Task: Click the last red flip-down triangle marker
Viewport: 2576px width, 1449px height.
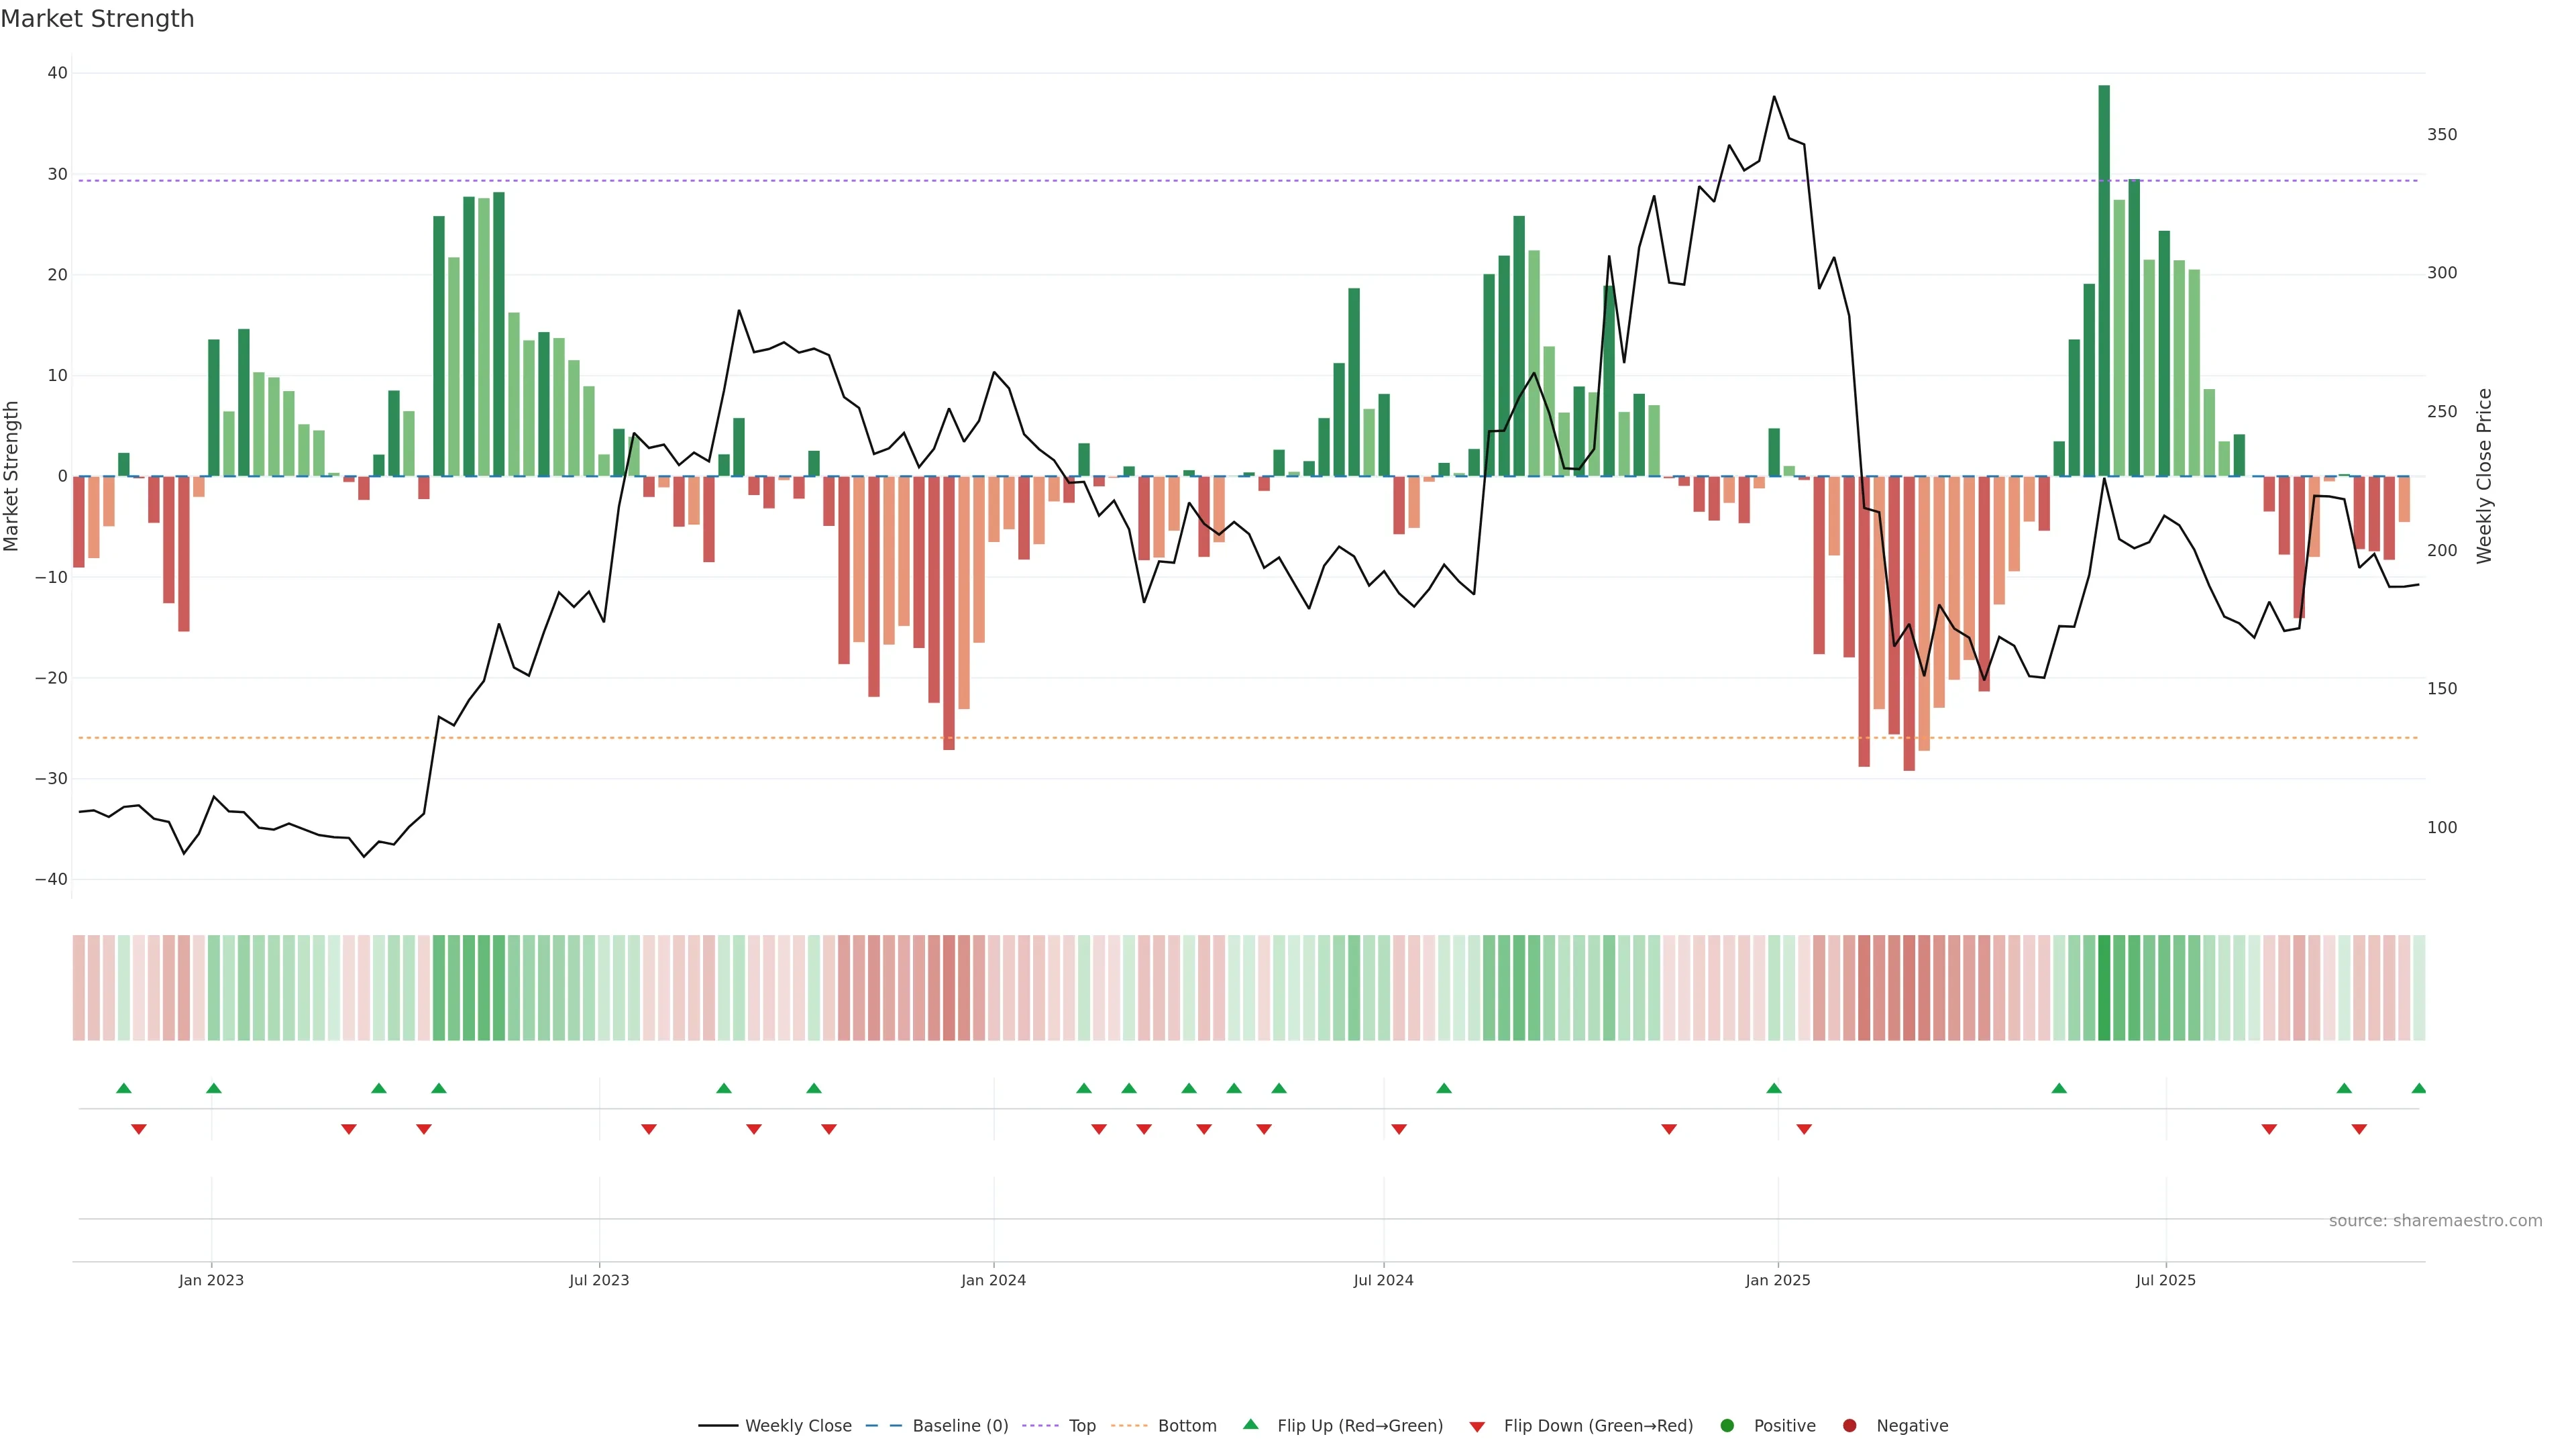Action: click(x=2359, y=1129)
